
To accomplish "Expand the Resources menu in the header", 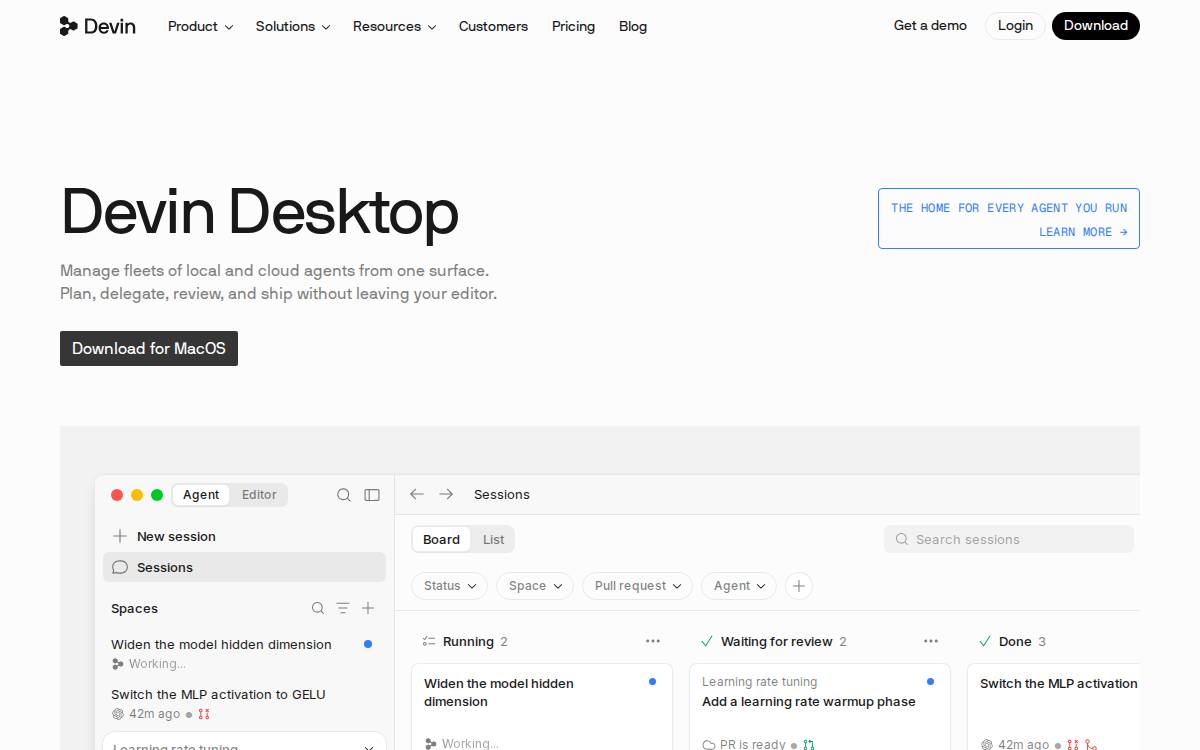I will pos(394,26).
